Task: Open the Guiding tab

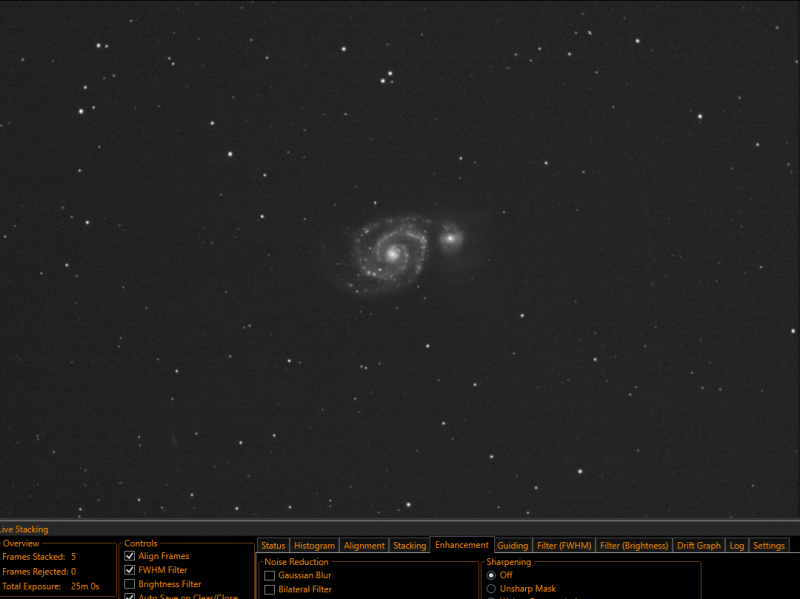Action: tap(512, 545)
